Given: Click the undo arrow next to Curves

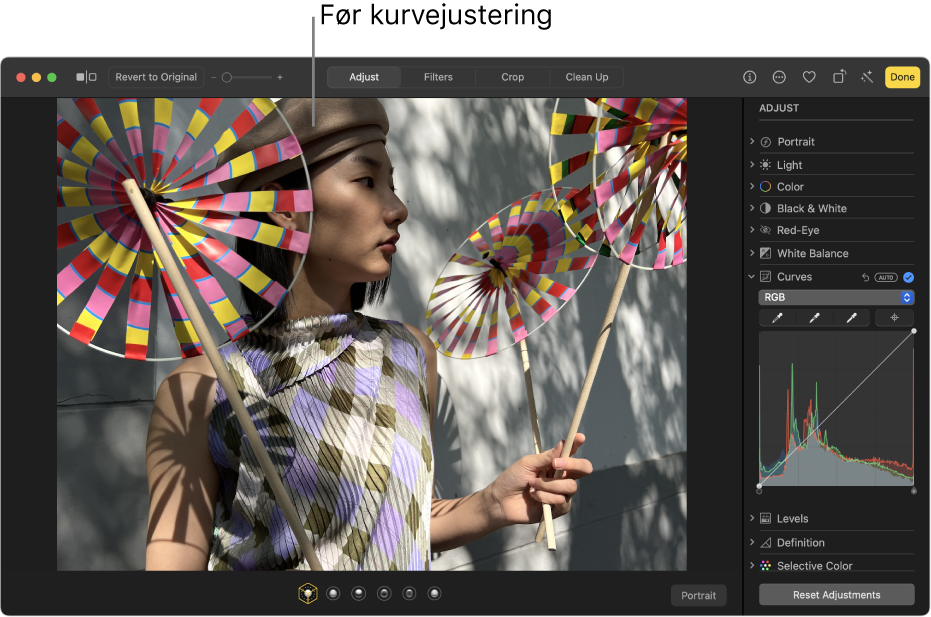Looking at the screenshot, I should (x=864, y=276).
